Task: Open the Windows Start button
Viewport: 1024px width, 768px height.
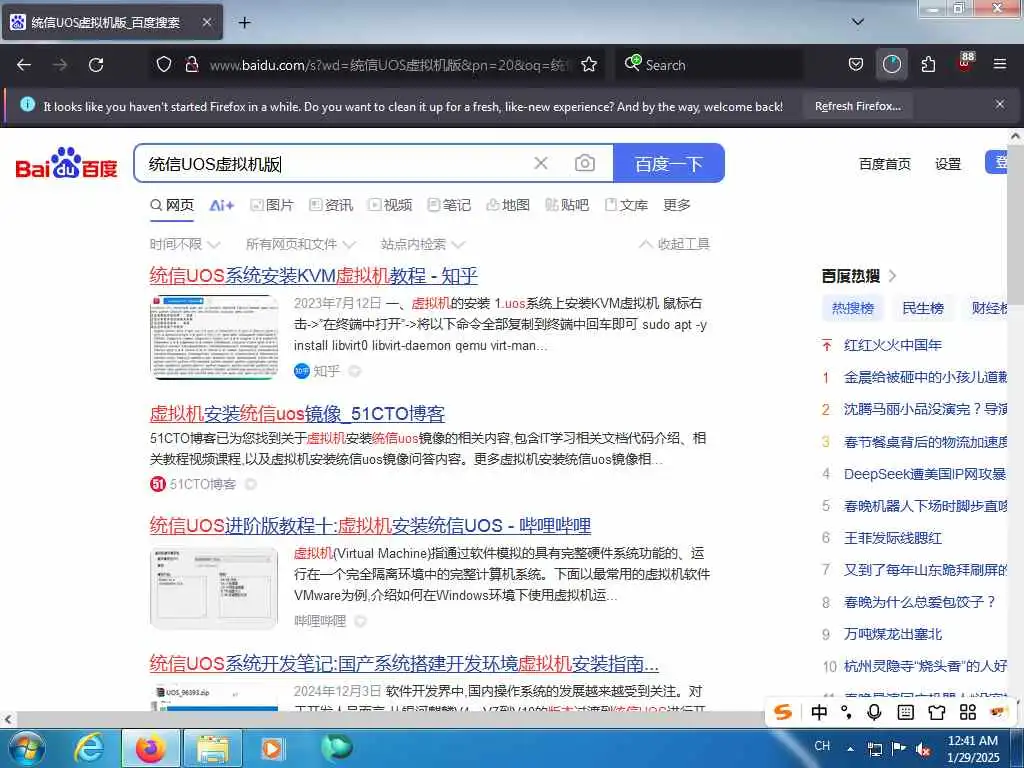Action: click(x=26, y=748)
